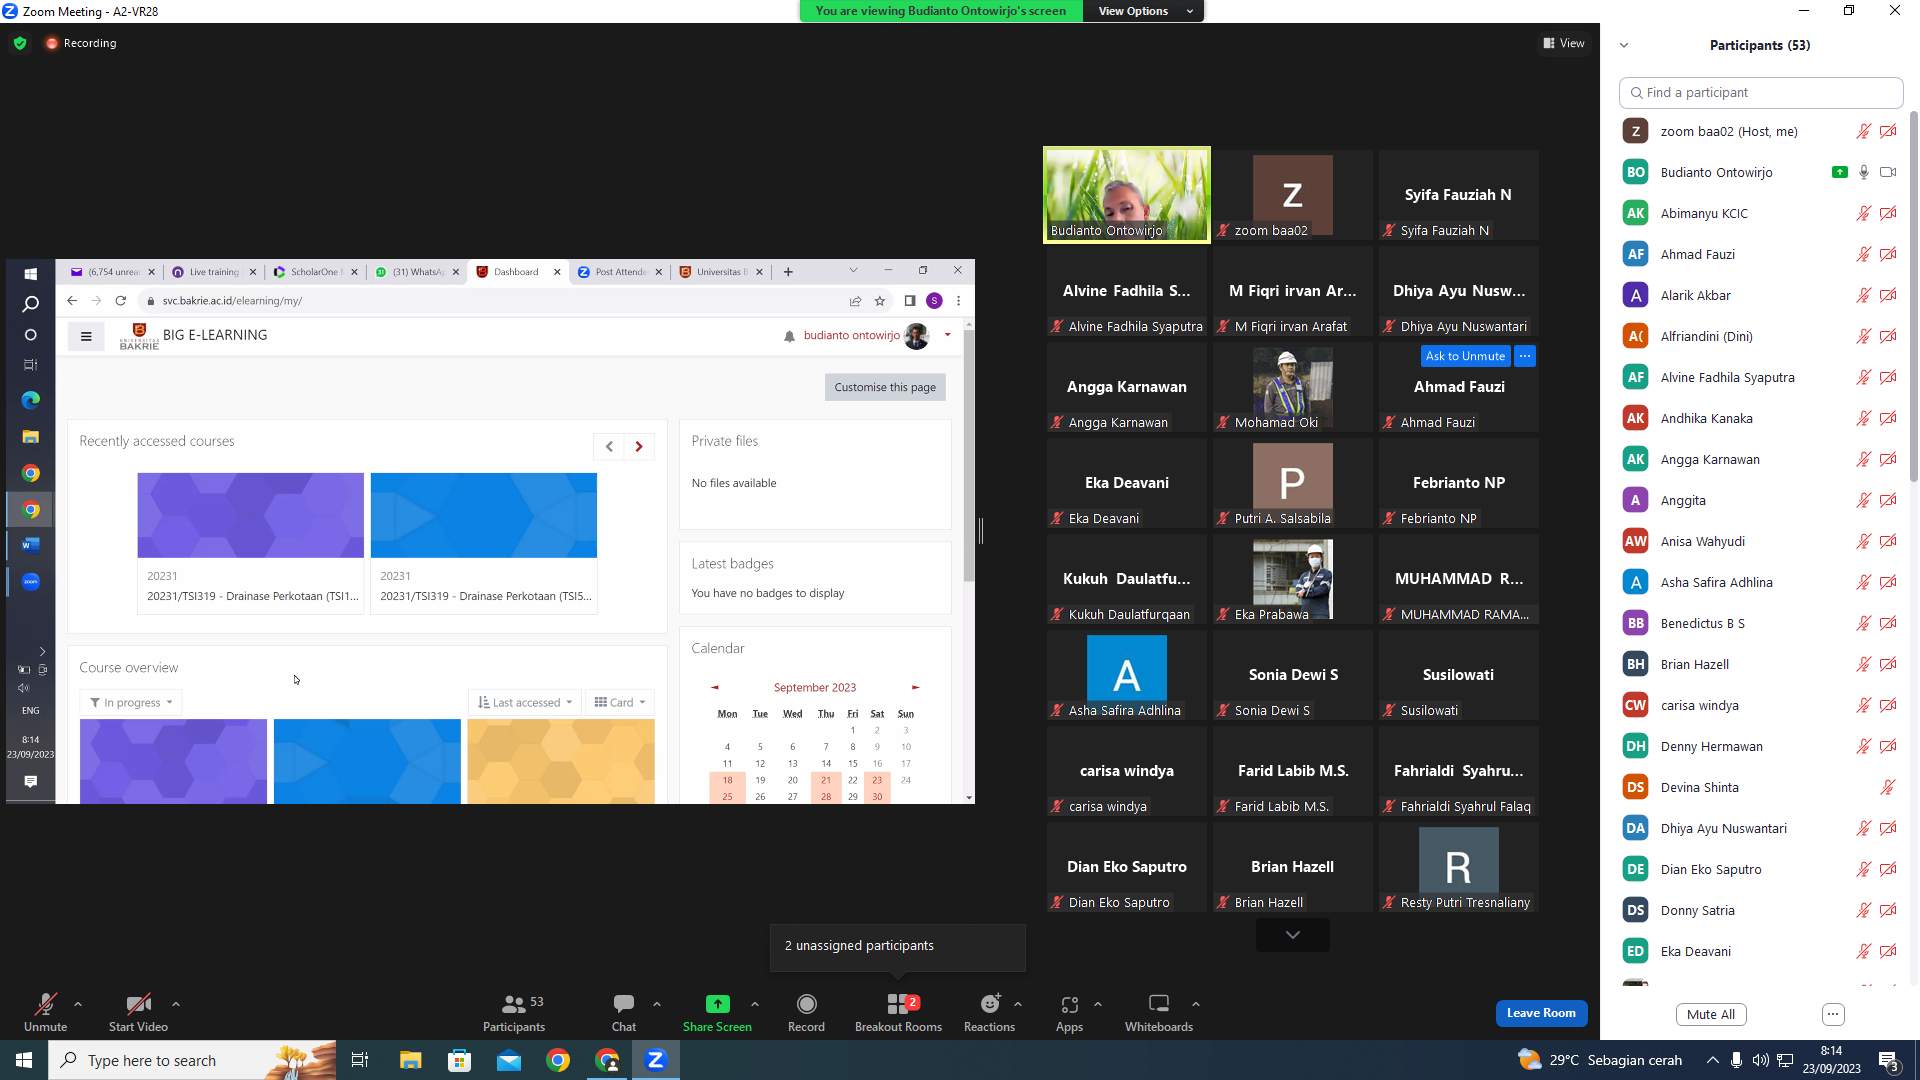This screenshot has width=1920, height=1080.
Task: Click the Universitas browser tab
Action: pyautogui.click(x=720, y=272)
